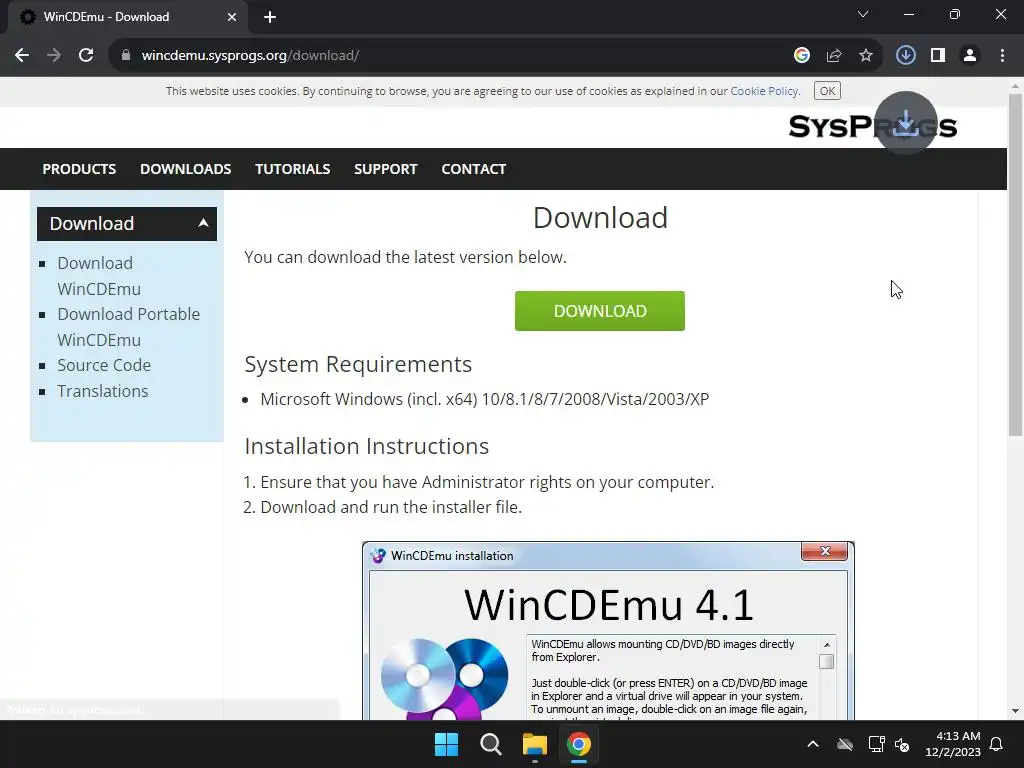Open the tab search chevron
Viewport: 1024px width, 768px height.
pyautogui.click(x=863, y=14)
